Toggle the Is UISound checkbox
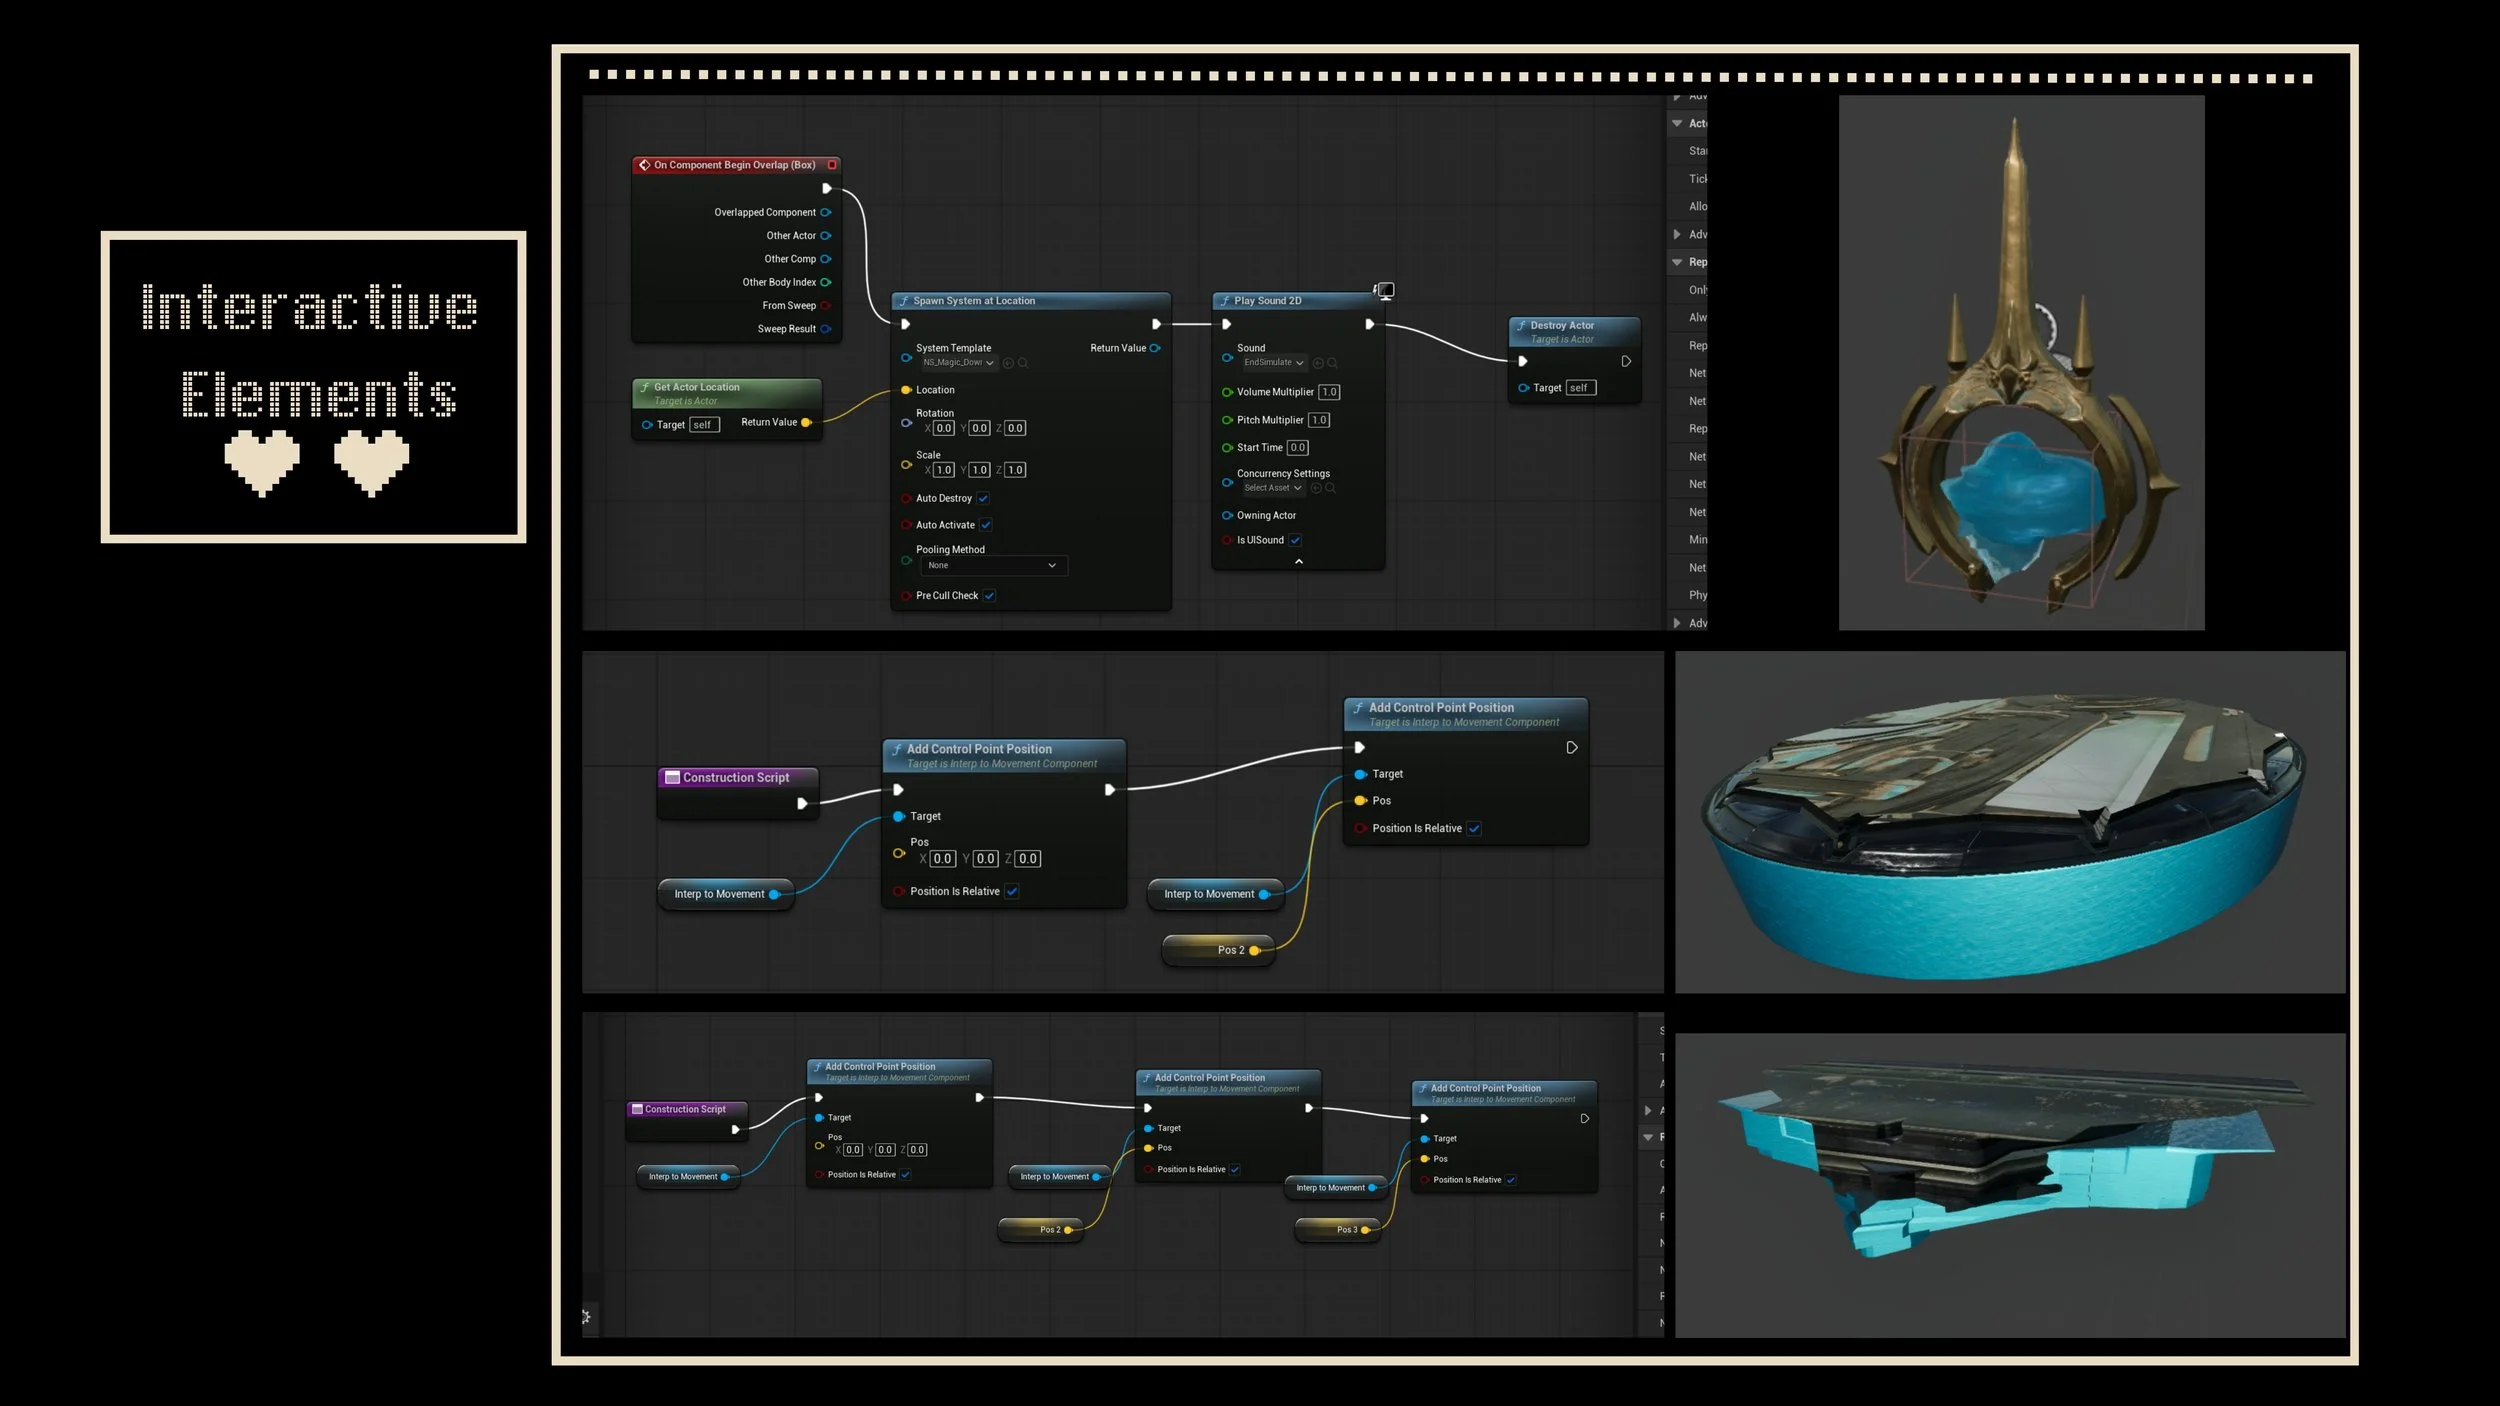This screenshot has width=2500, height=1406. (1295, 540)
